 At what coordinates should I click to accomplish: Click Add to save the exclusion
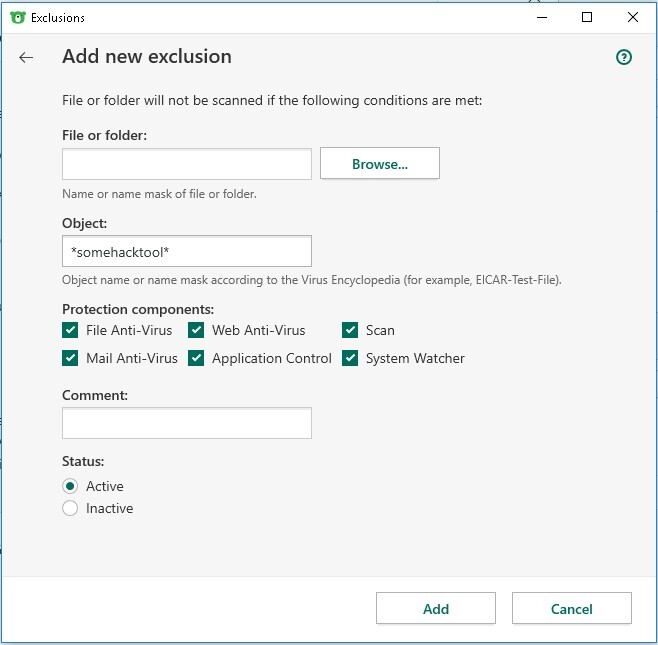[435, 608]
